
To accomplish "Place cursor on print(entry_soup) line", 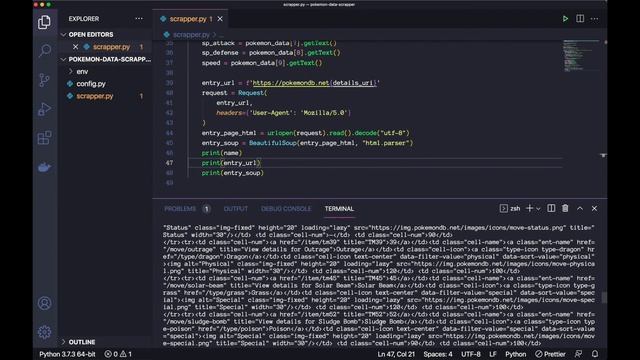I will click(233, 173).
